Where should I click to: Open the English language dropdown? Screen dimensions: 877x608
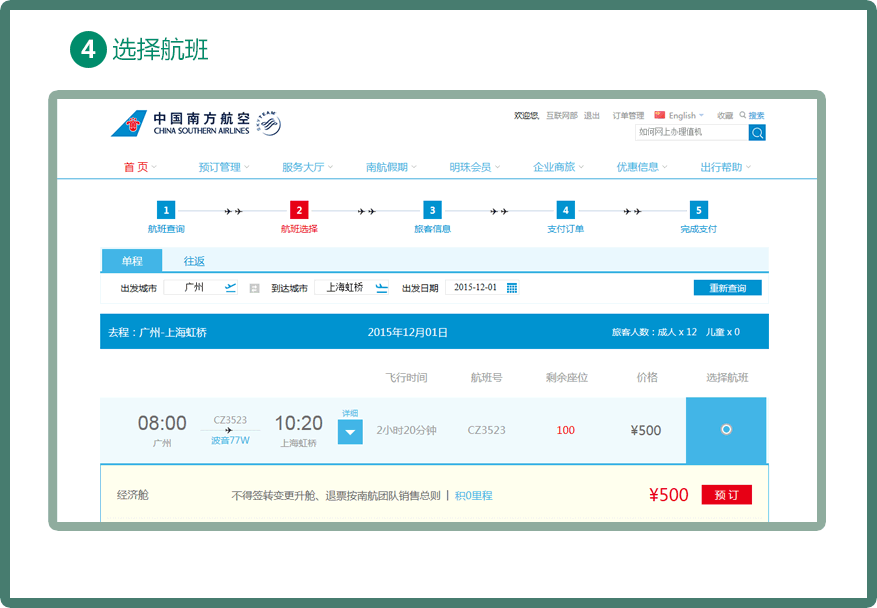click(682, 116)
